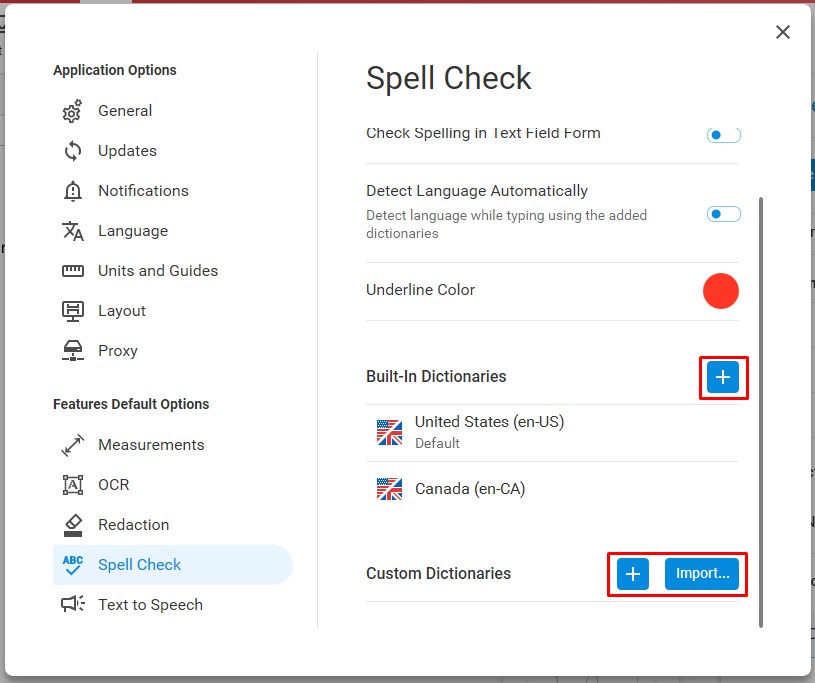Viewport: 815px width, 683px height.
Task: Click the Spell Check ABC icon
Action: 73,565
